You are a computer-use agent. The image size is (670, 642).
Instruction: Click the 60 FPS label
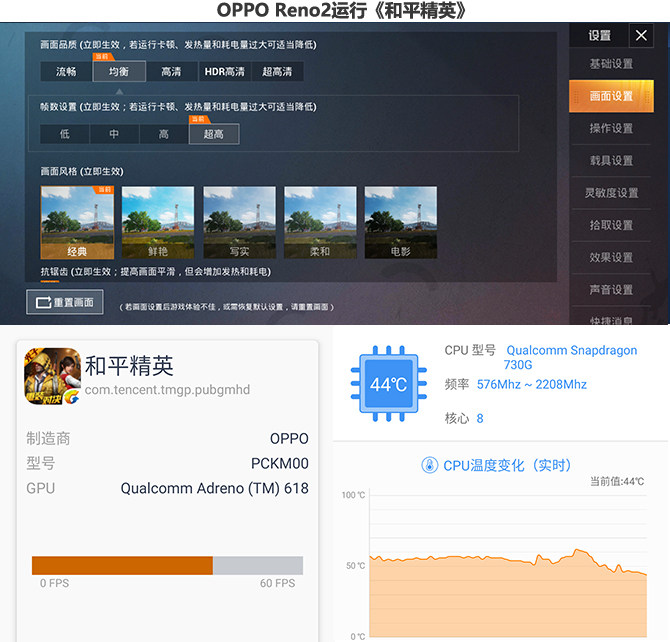(277, 583)
